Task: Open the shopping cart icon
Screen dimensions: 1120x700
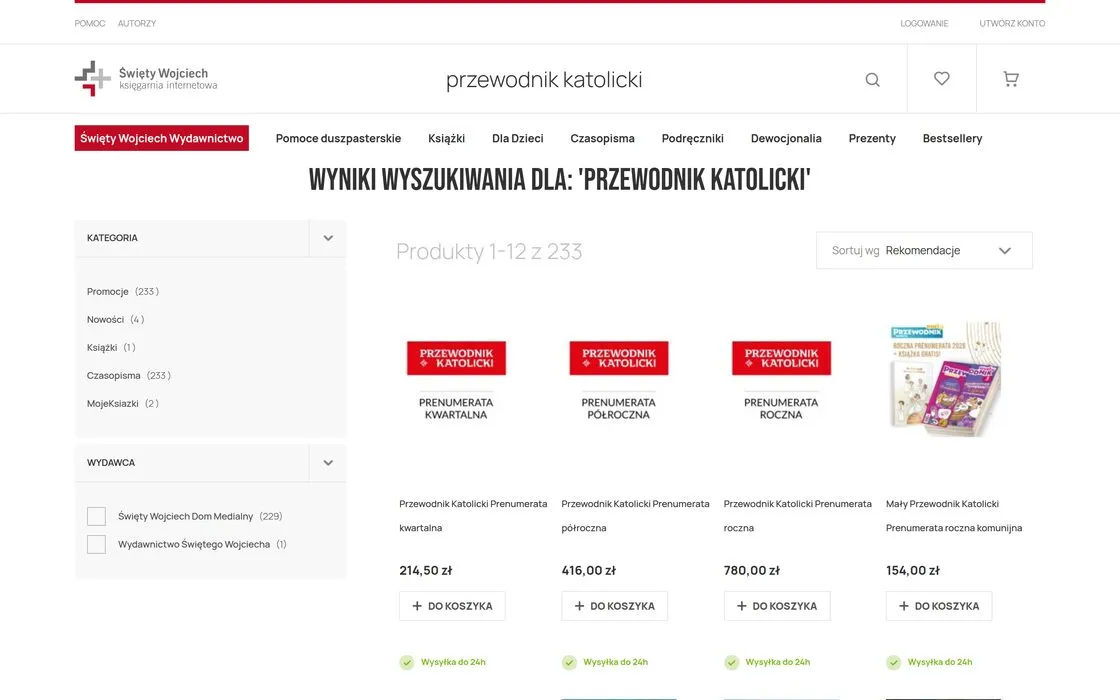Action: click(x=1011, y=79)
